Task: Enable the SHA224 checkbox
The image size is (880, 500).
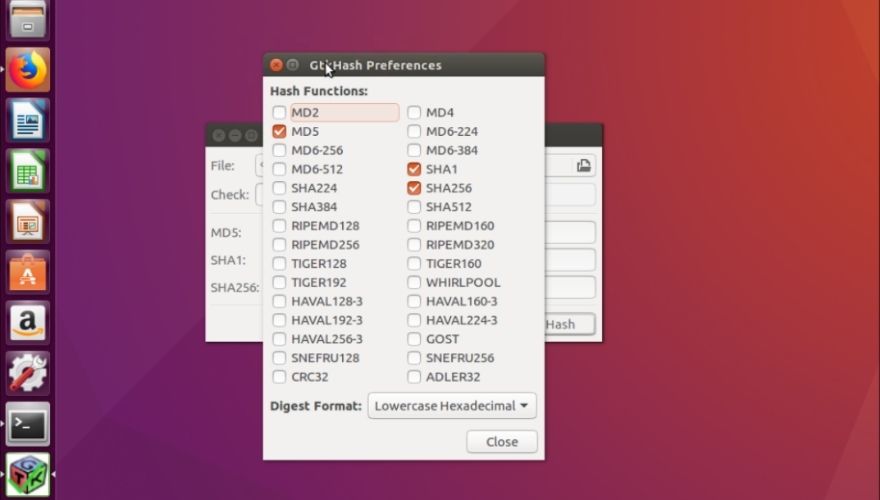Action: click(x=279, y=188)
